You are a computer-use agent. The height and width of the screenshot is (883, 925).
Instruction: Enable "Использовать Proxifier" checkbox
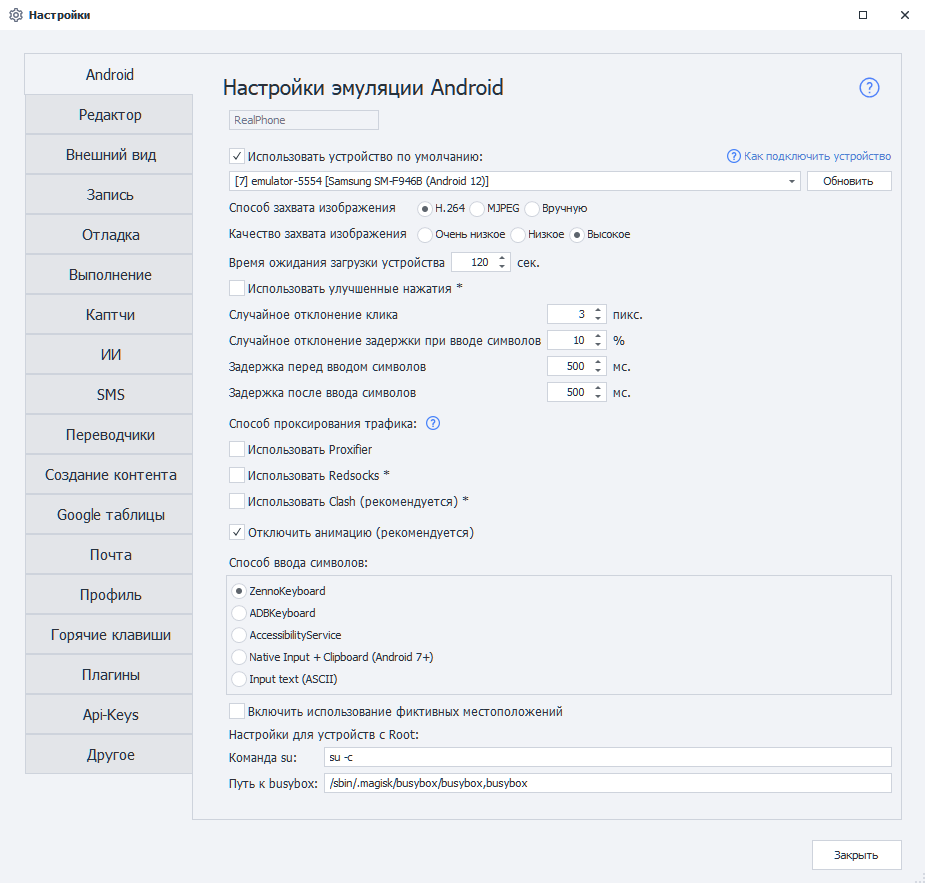pyautogui.click(x=237, y=449)
